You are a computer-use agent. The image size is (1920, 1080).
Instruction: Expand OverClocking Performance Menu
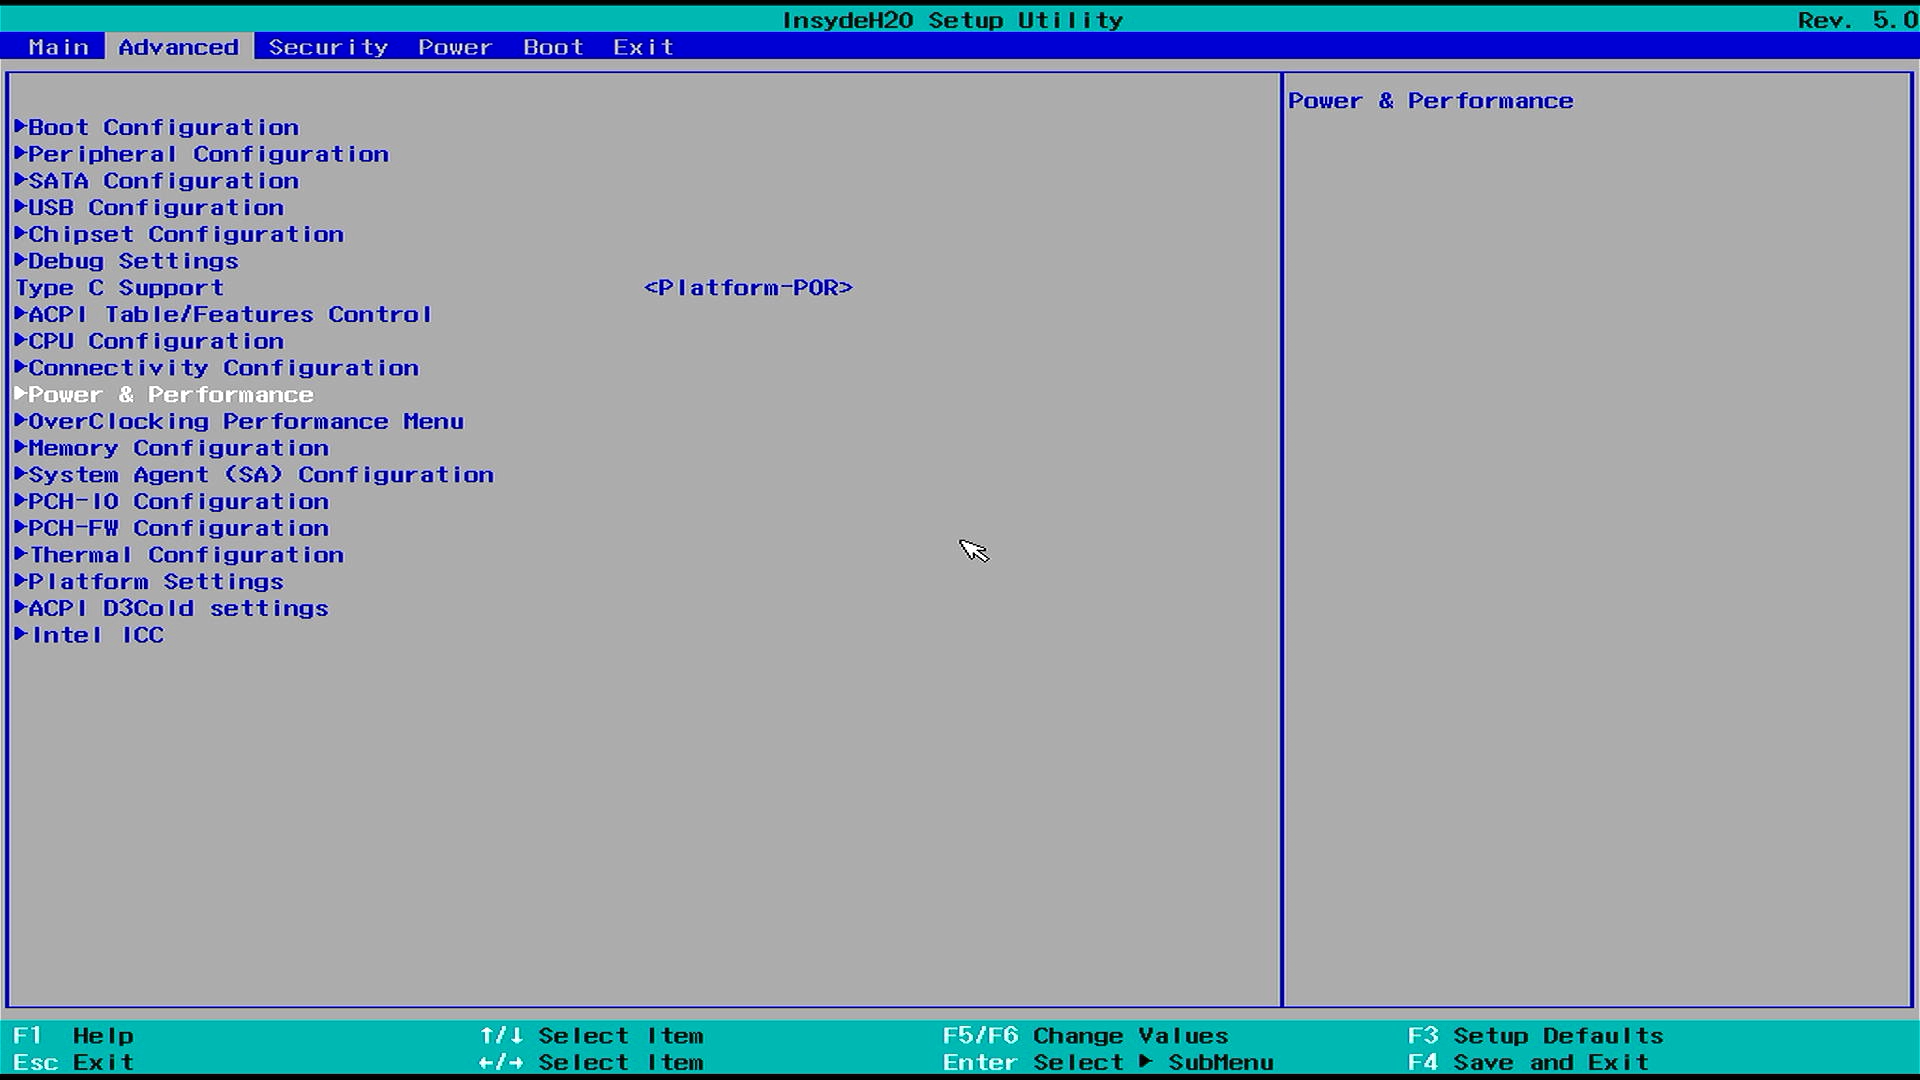246,422
